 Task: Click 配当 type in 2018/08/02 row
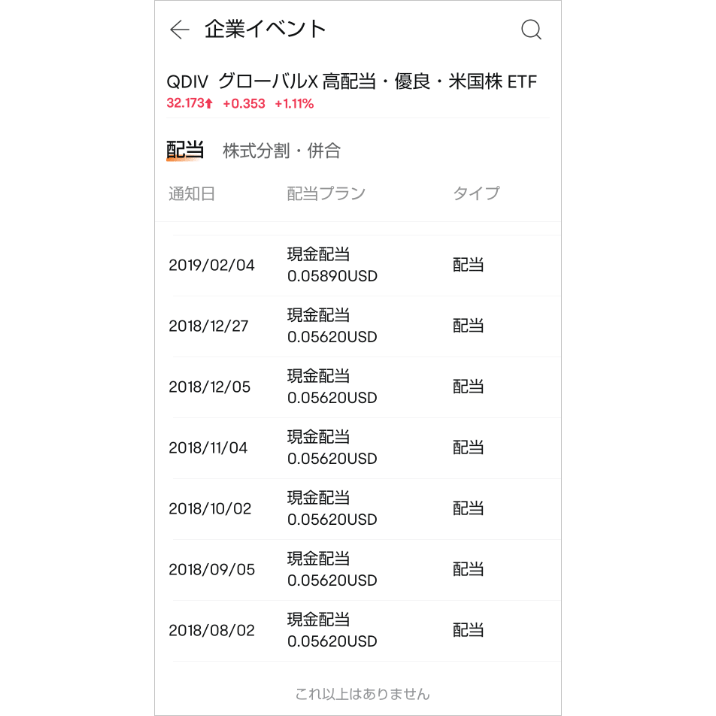pos(468,630)
